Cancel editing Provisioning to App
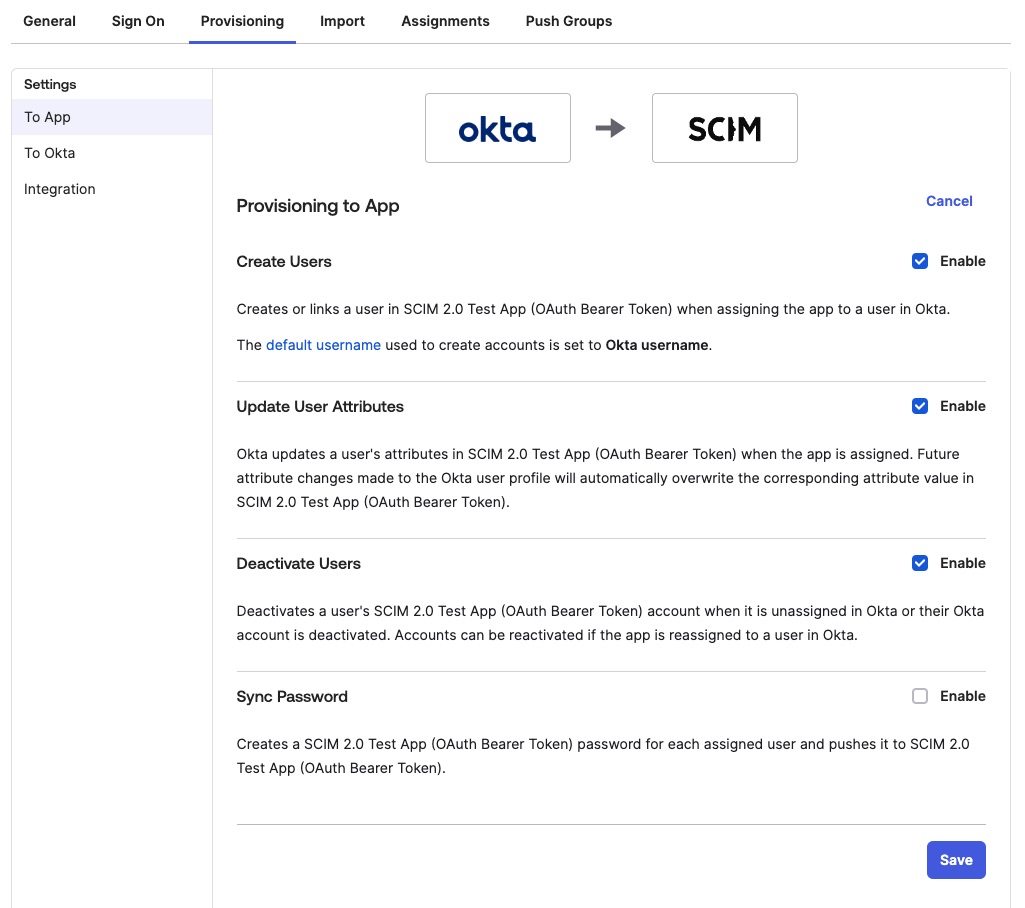This screenshot has height=908, width=1025. click(949, 201)
